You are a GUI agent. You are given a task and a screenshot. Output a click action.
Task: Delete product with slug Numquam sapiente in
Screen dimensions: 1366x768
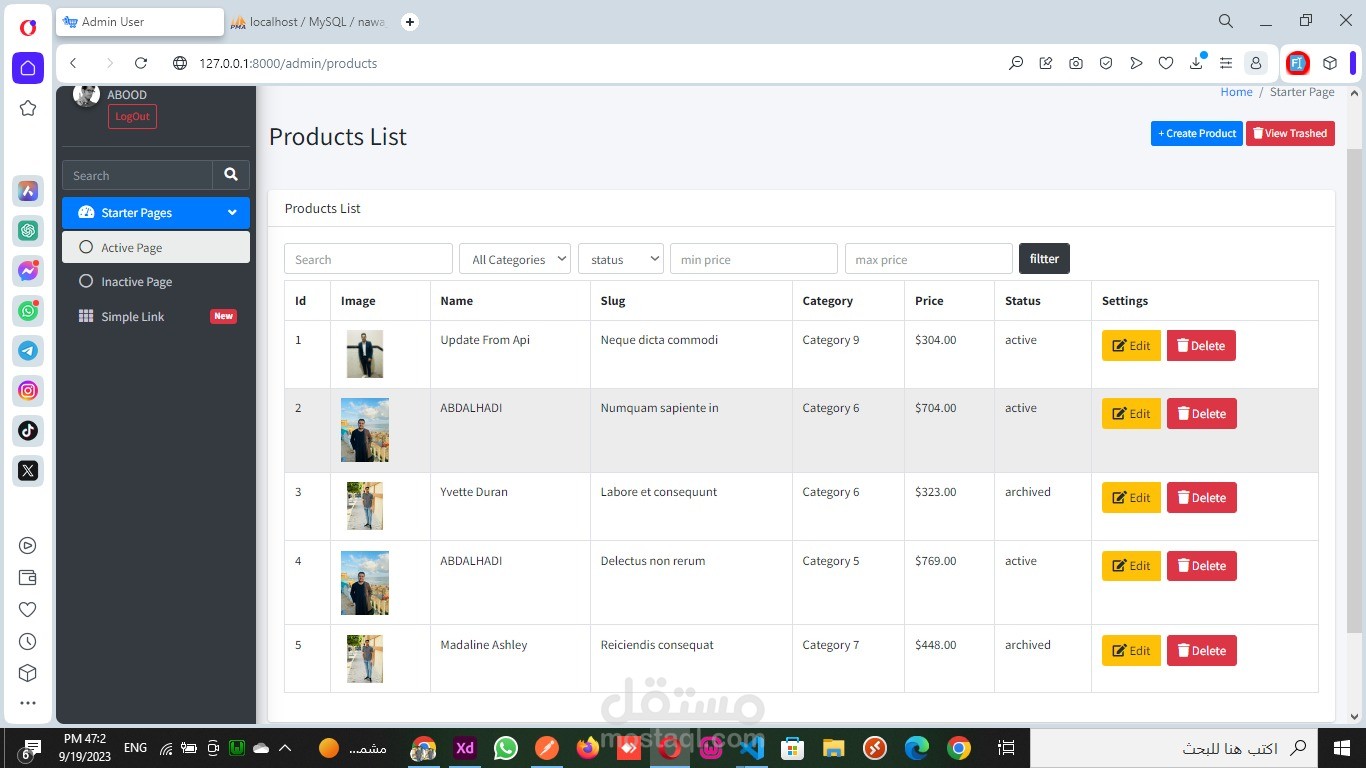tap(1201, 413)
